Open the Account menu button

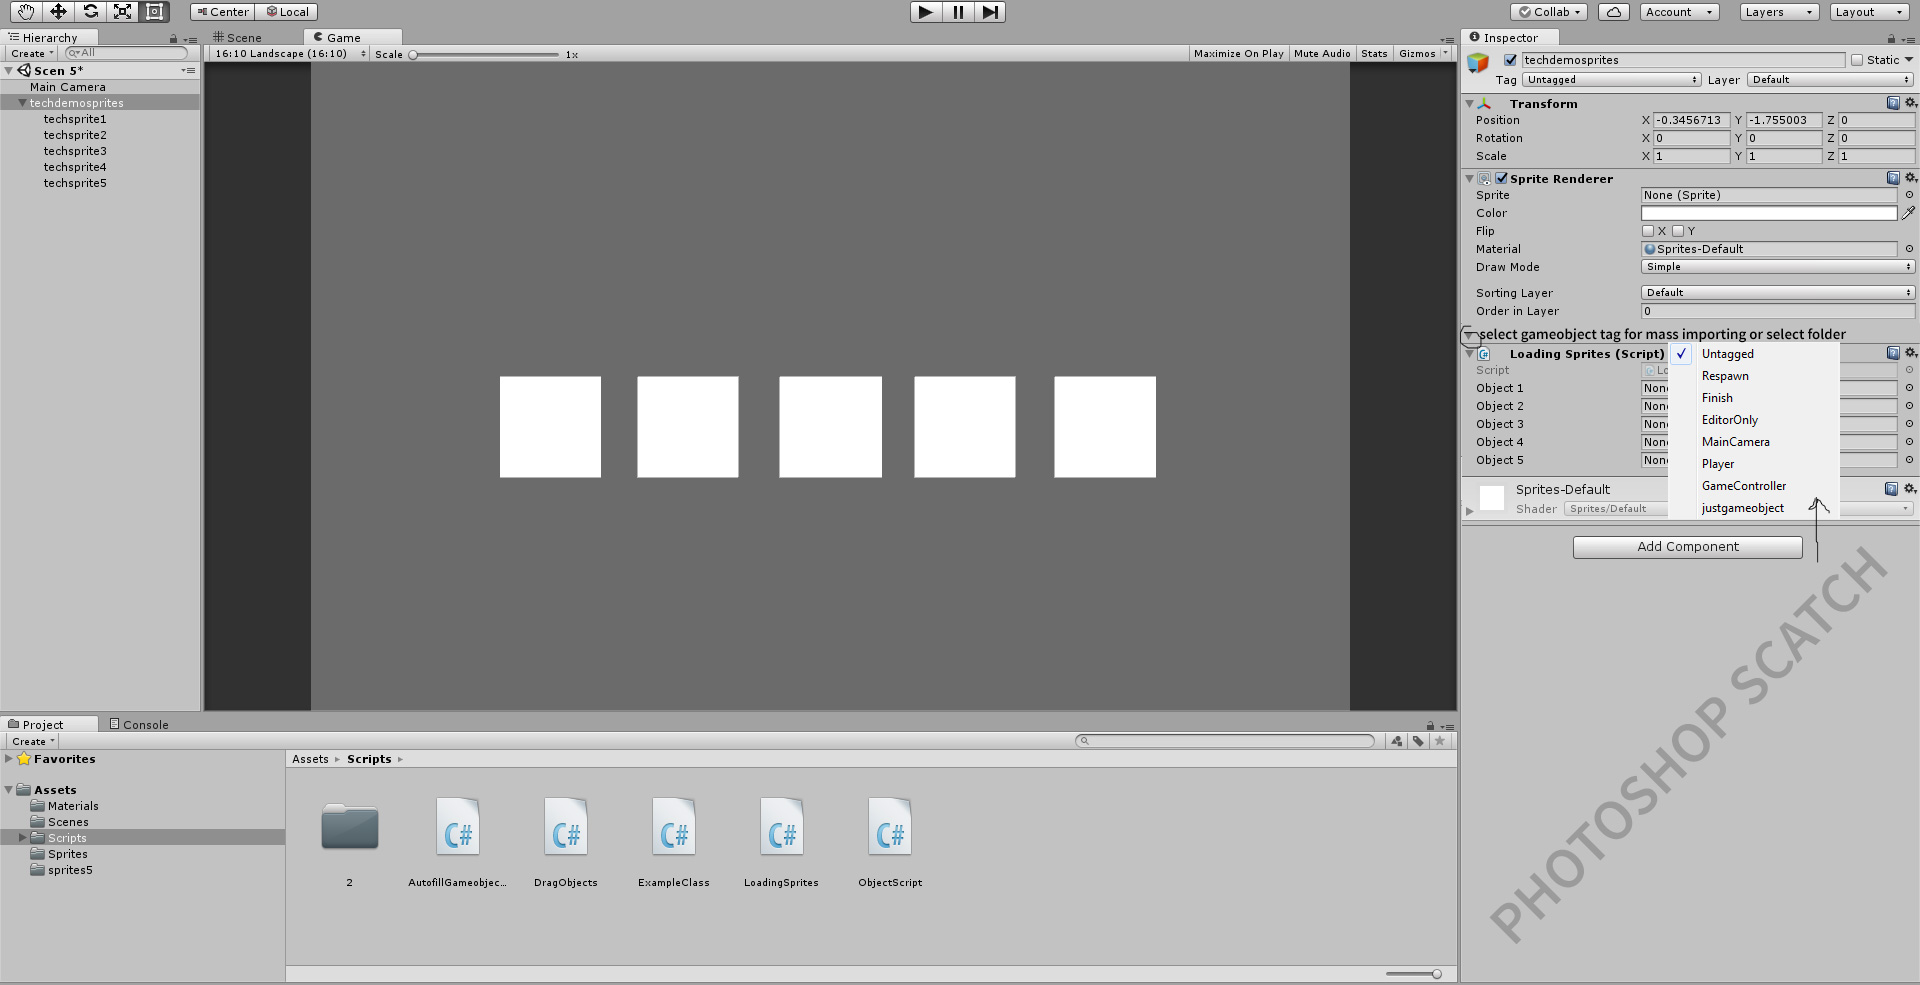click(1679, 12)
